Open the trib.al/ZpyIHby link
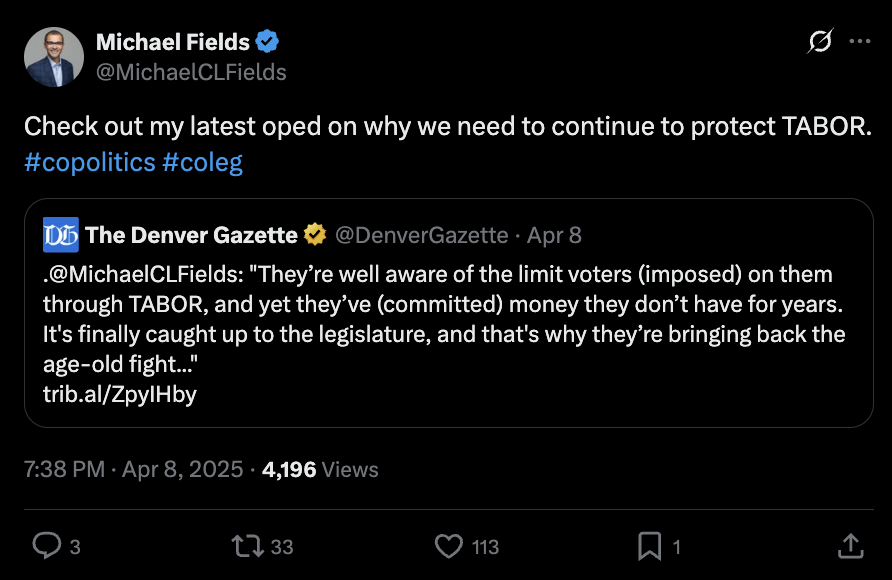892x580 pixels. coord(120,394)
